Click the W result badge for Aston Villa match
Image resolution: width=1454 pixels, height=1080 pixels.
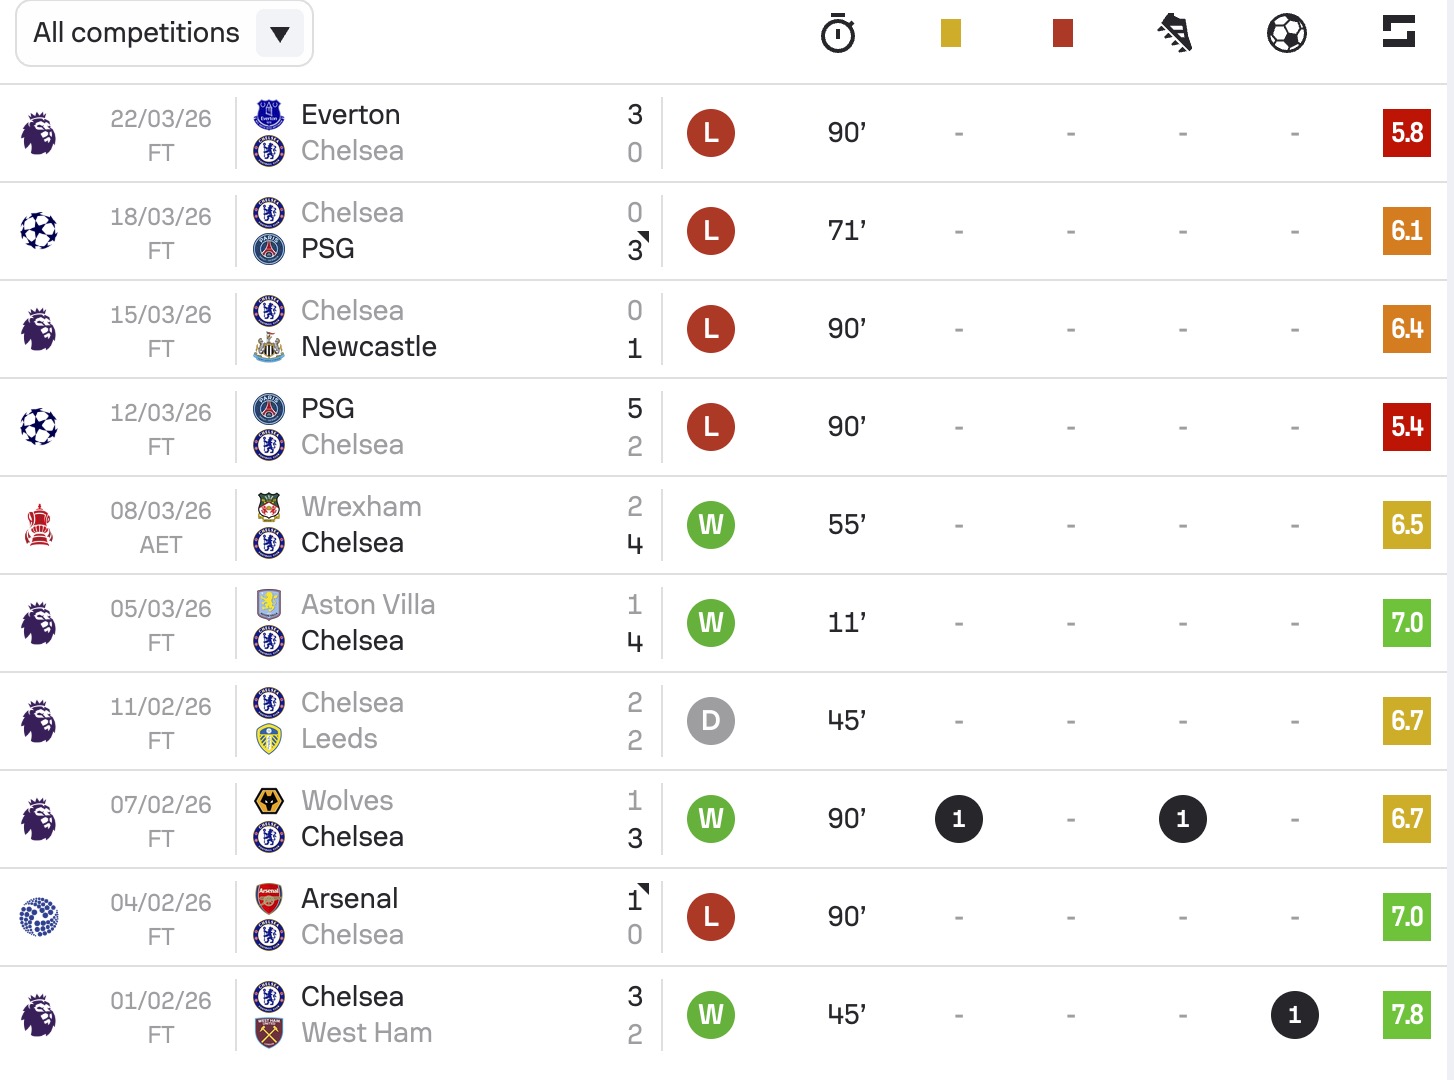pos(711,623)
